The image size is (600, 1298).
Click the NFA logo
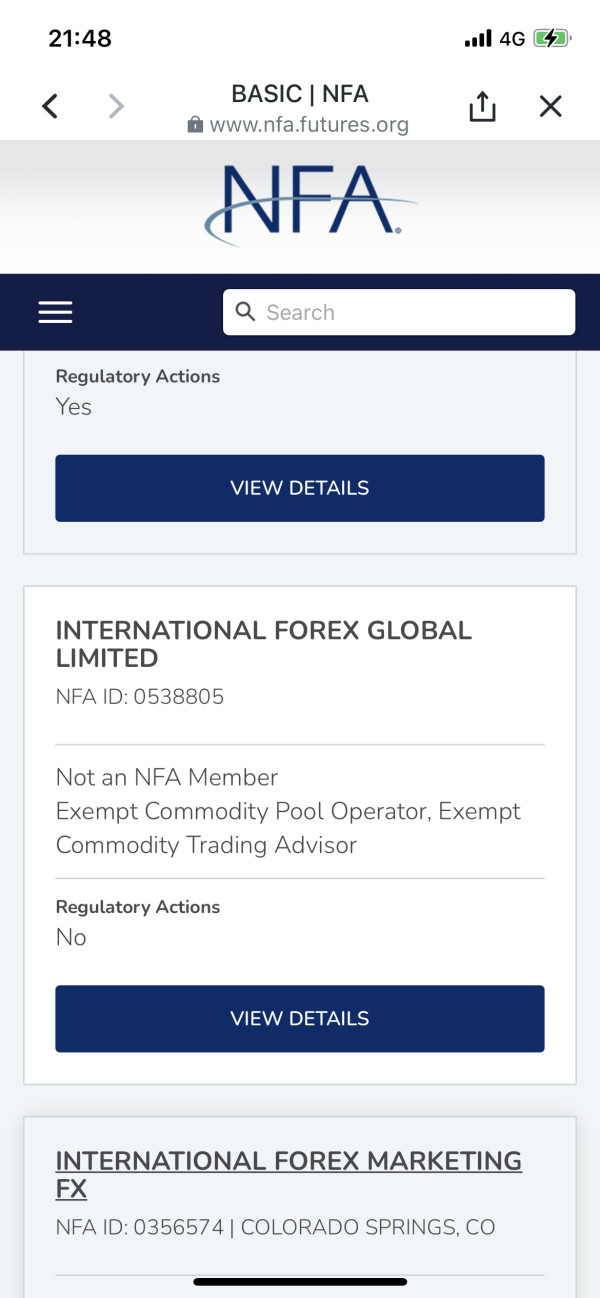(310, 204)
